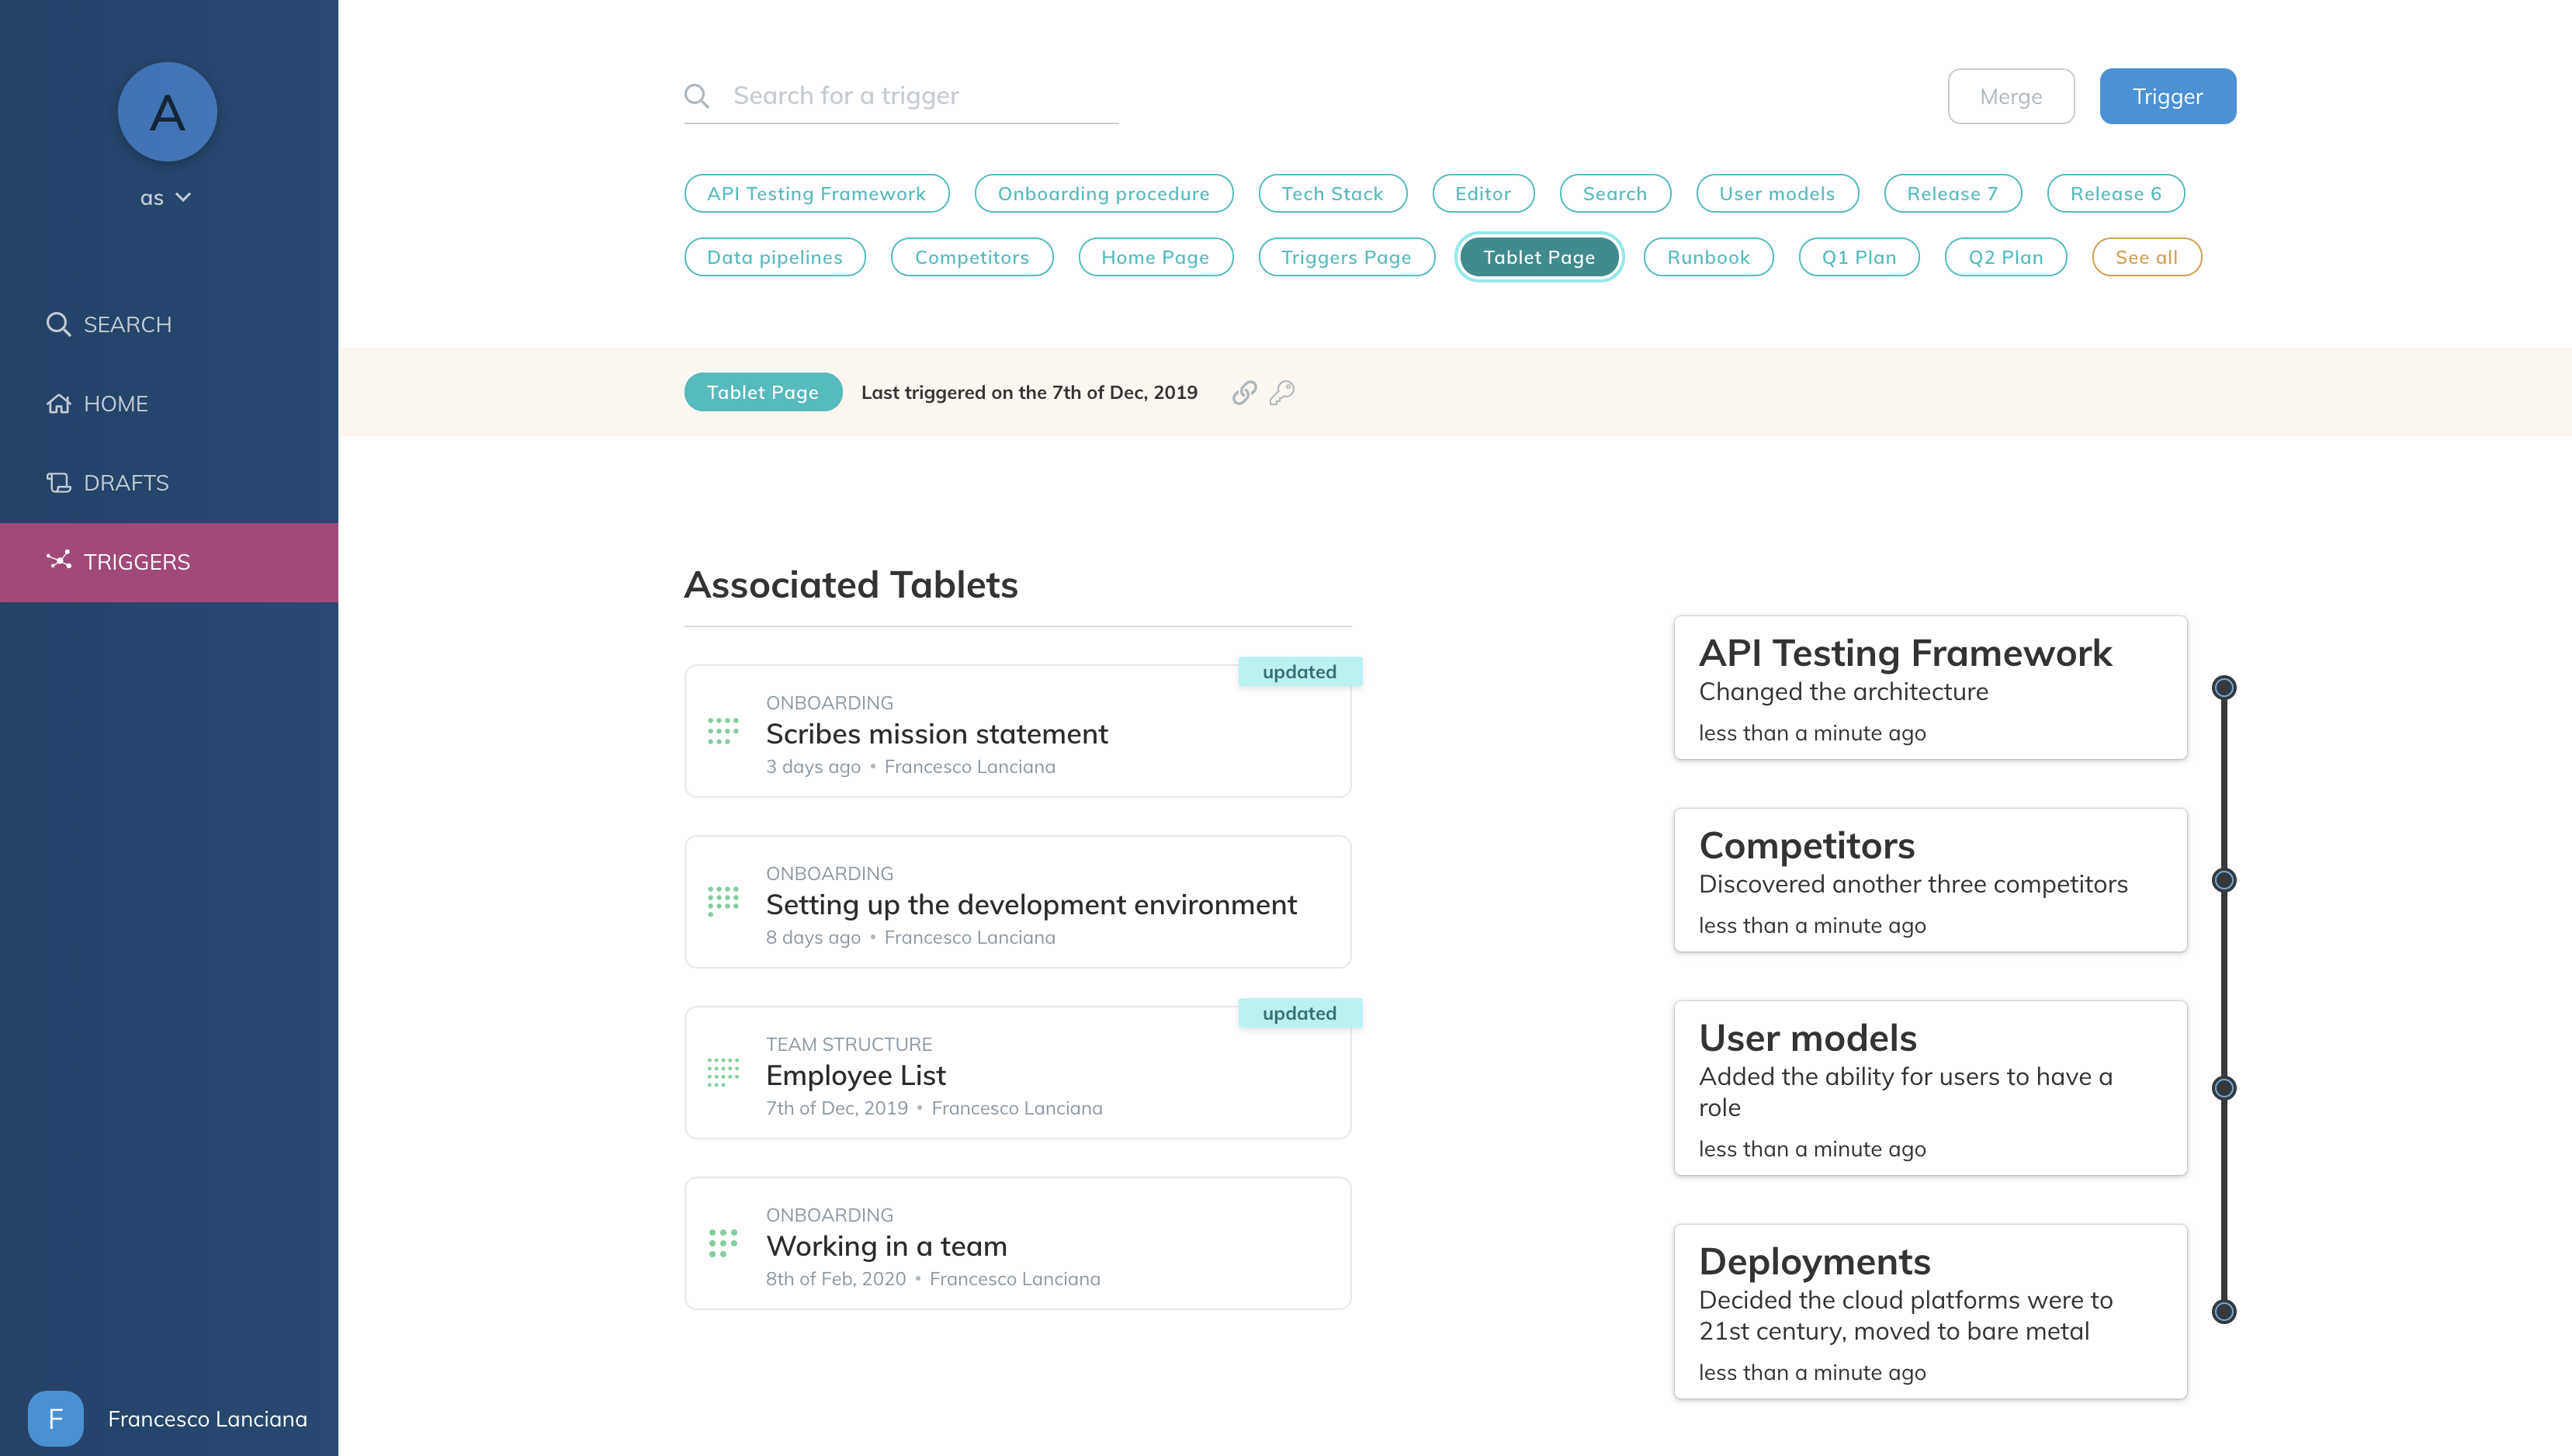Click the key icon in banner
Image resolution: width=2572 pixels, height=1456 pixels.
coord(1282,392)
